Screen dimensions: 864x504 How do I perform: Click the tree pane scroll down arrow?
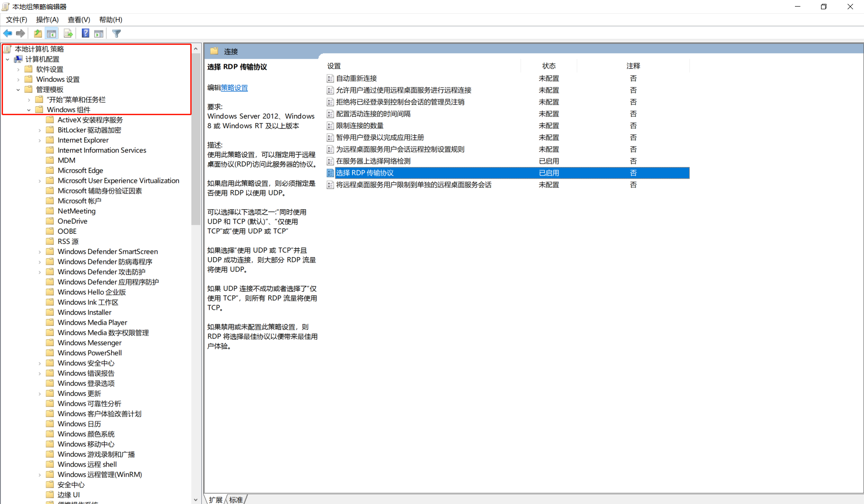[x=196, y=499]
